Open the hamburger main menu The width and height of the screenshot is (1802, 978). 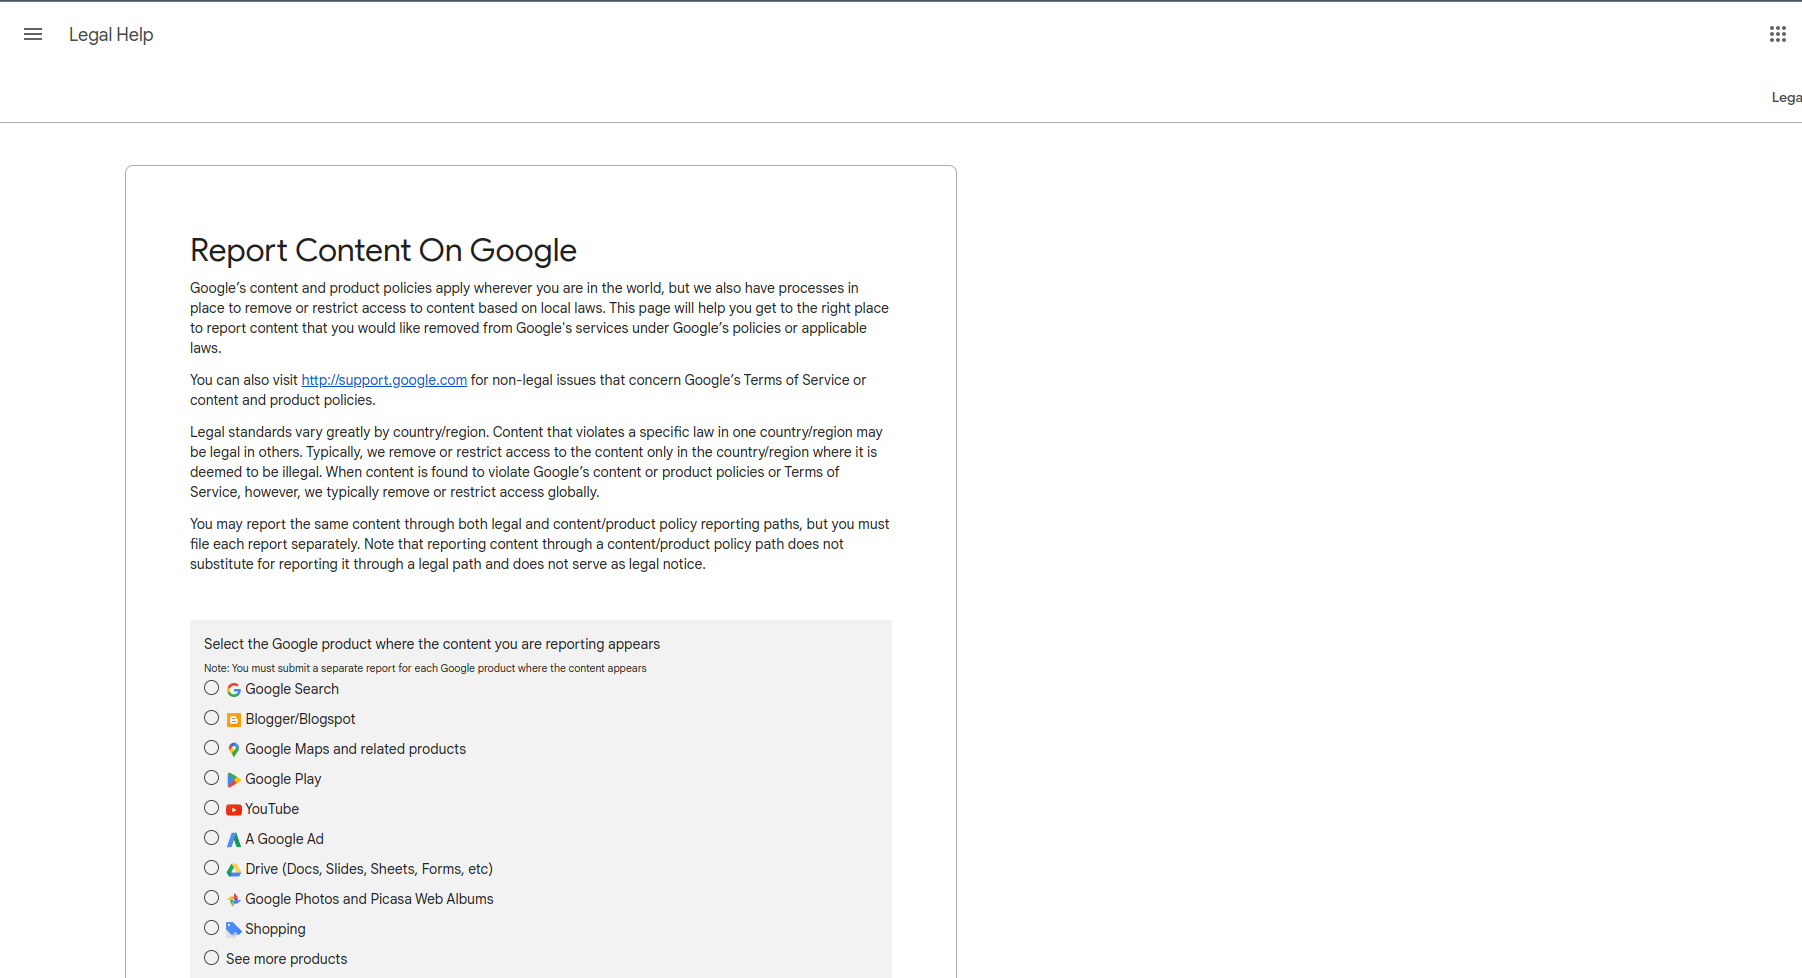click(33, 34)
